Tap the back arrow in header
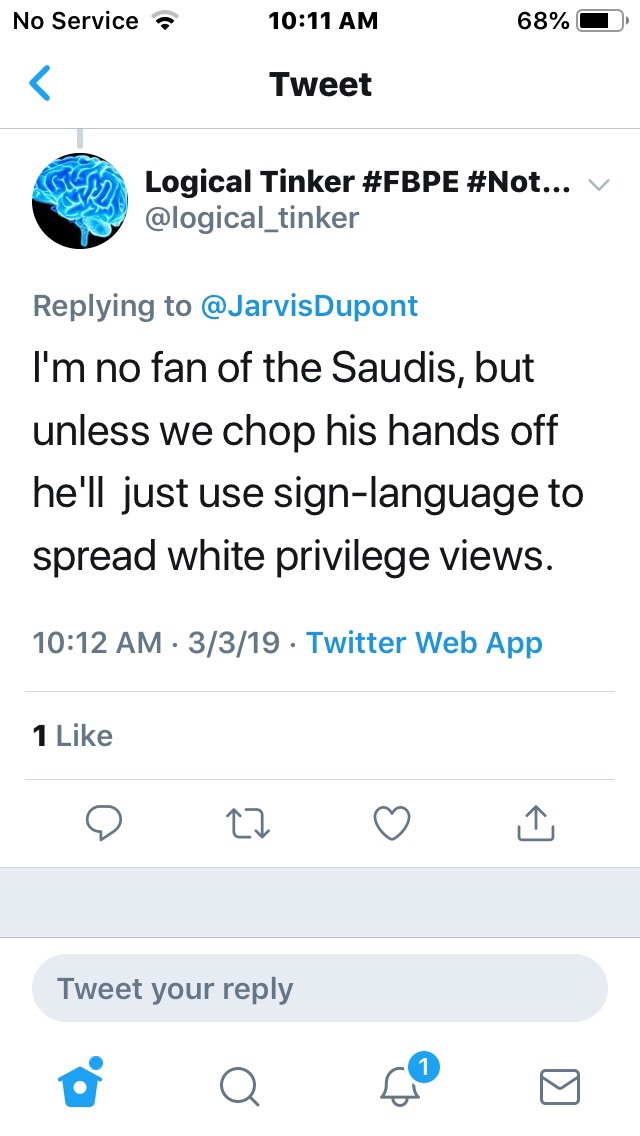The width and height of the screenshot is (640, 1136). pyautogui.click(x=40, y=84)
